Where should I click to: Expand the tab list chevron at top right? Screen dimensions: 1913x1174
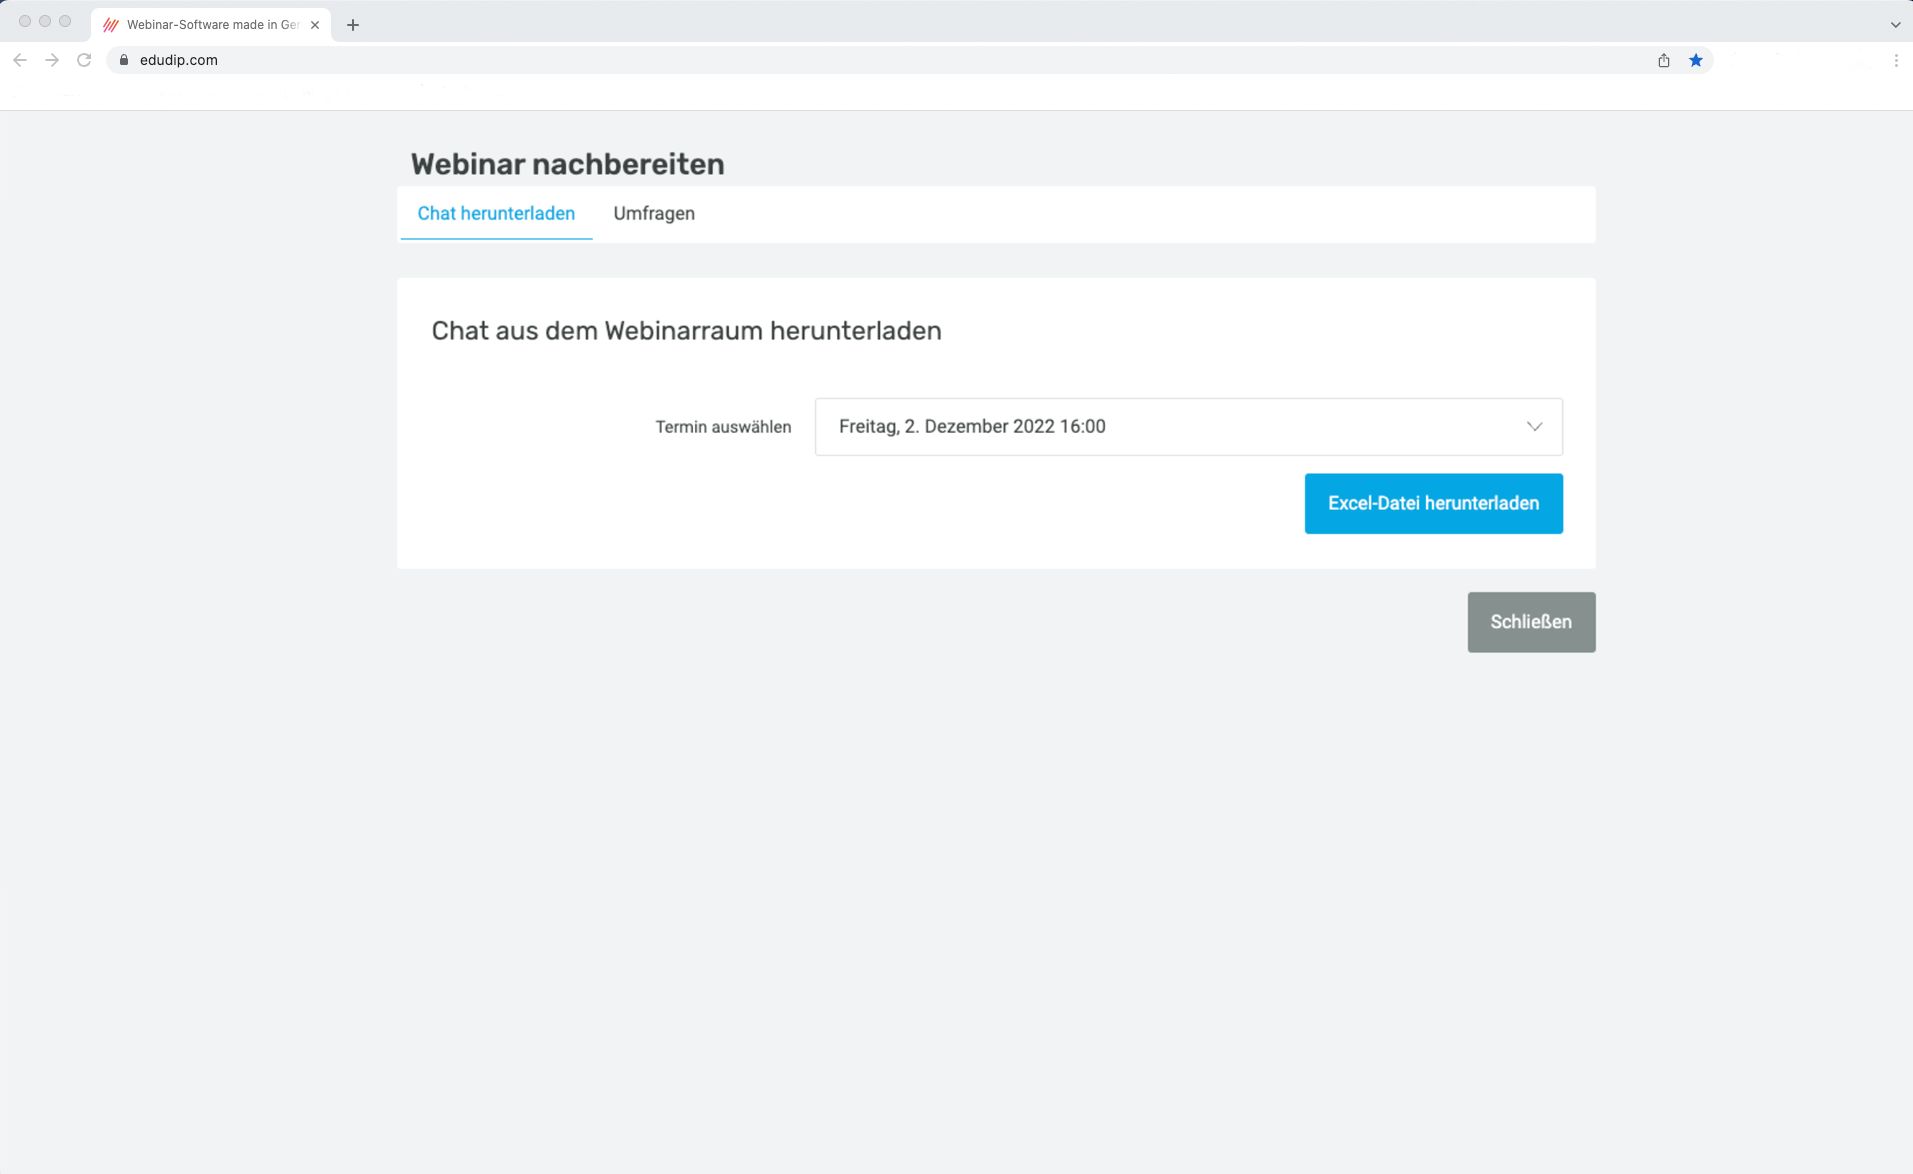point(1894,25)
